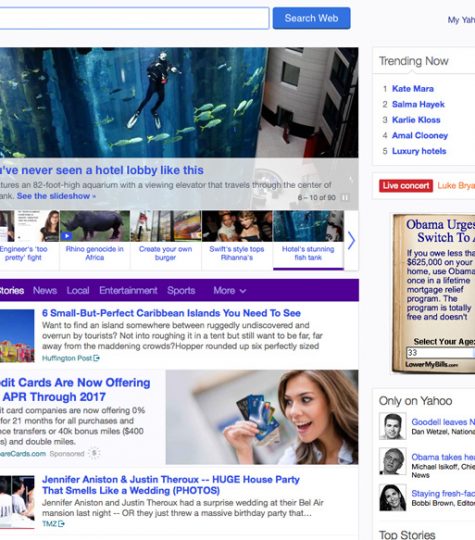
Task: Expand the More dropdown in the purple bar
Action: (x=229, y=290)
